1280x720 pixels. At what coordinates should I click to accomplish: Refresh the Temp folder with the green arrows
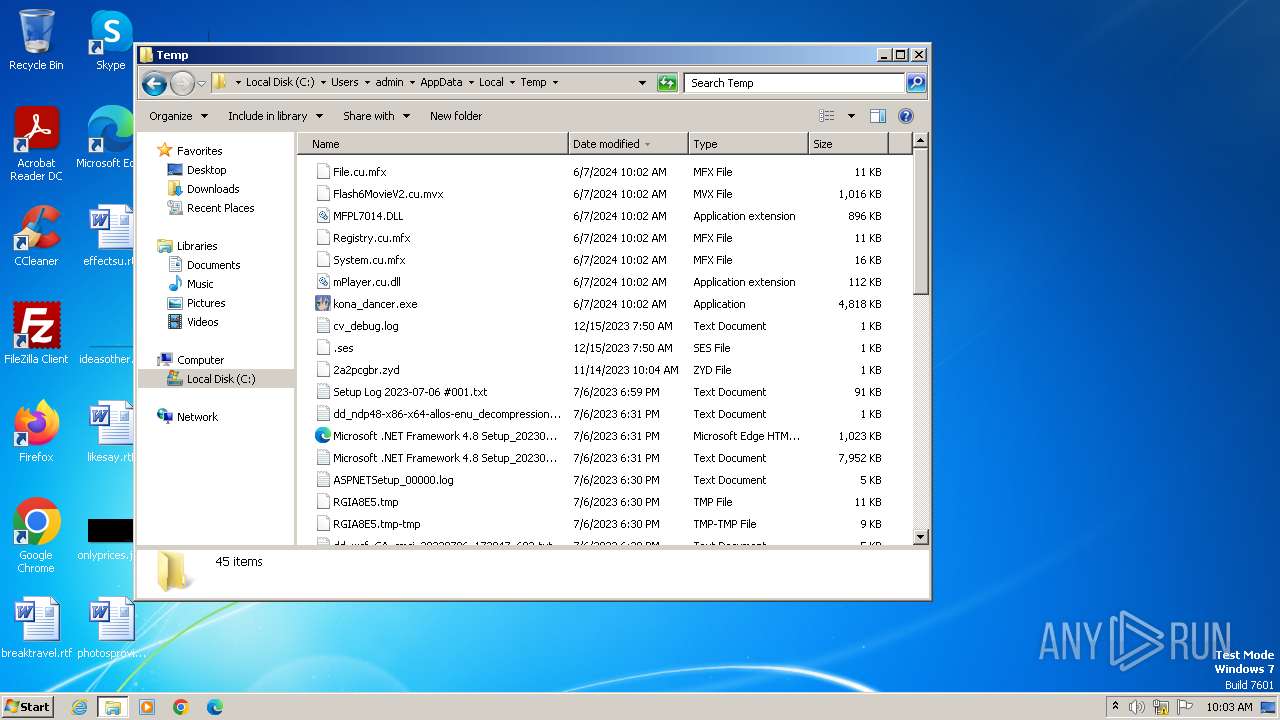[x=667, y=83]
